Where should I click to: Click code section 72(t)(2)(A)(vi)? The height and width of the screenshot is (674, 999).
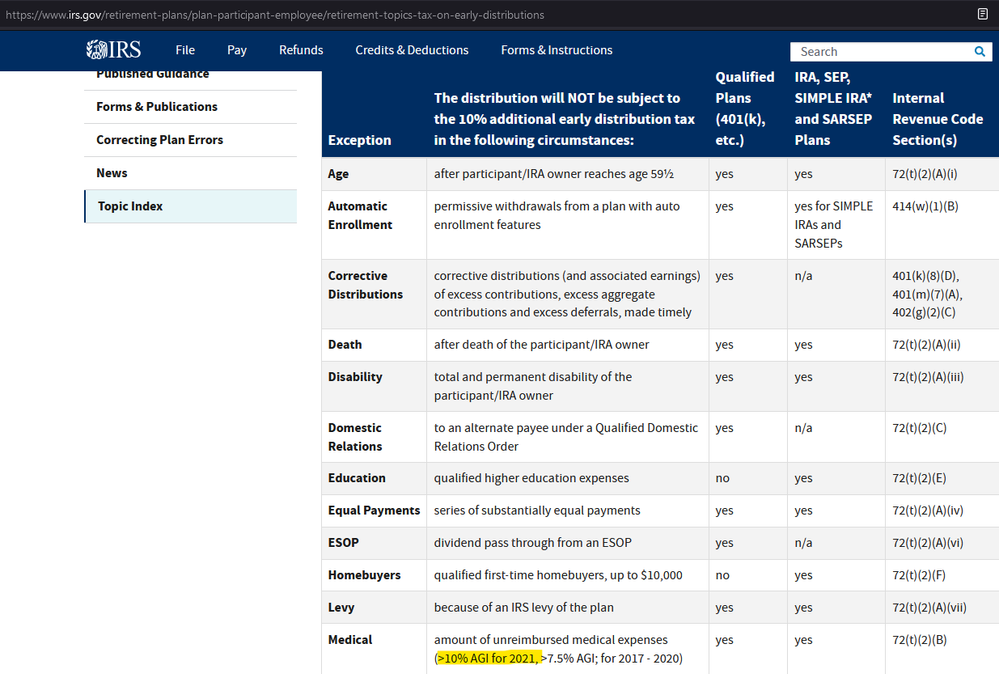click(928, 543)
